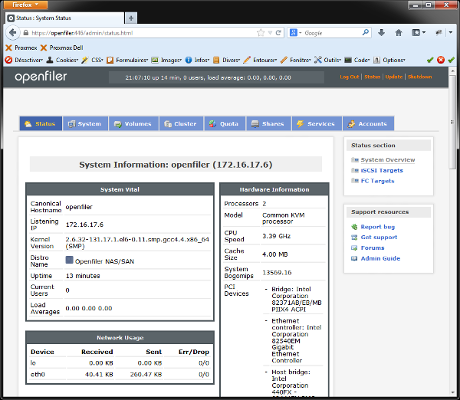Open the CSS developer toolbar menu
The image size is (460, 400).
pos(92,60)
